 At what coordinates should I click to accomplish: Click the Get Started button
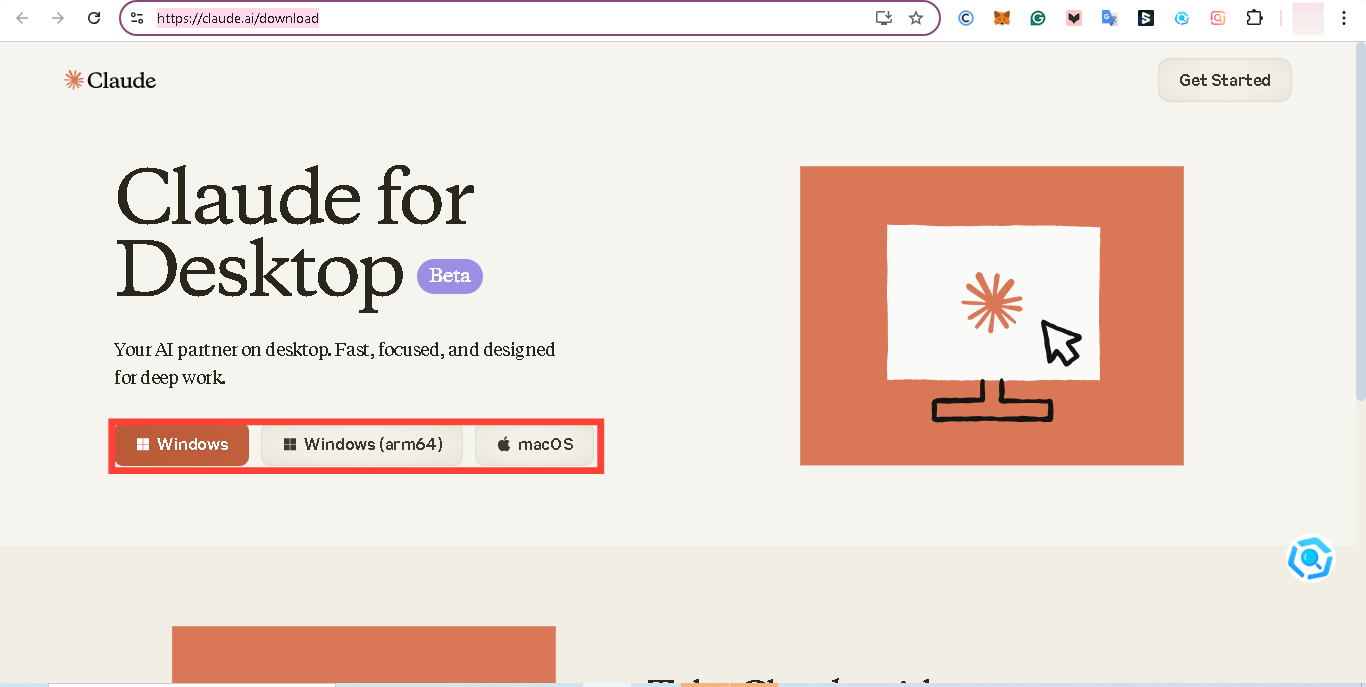(x=1224, y=80)
